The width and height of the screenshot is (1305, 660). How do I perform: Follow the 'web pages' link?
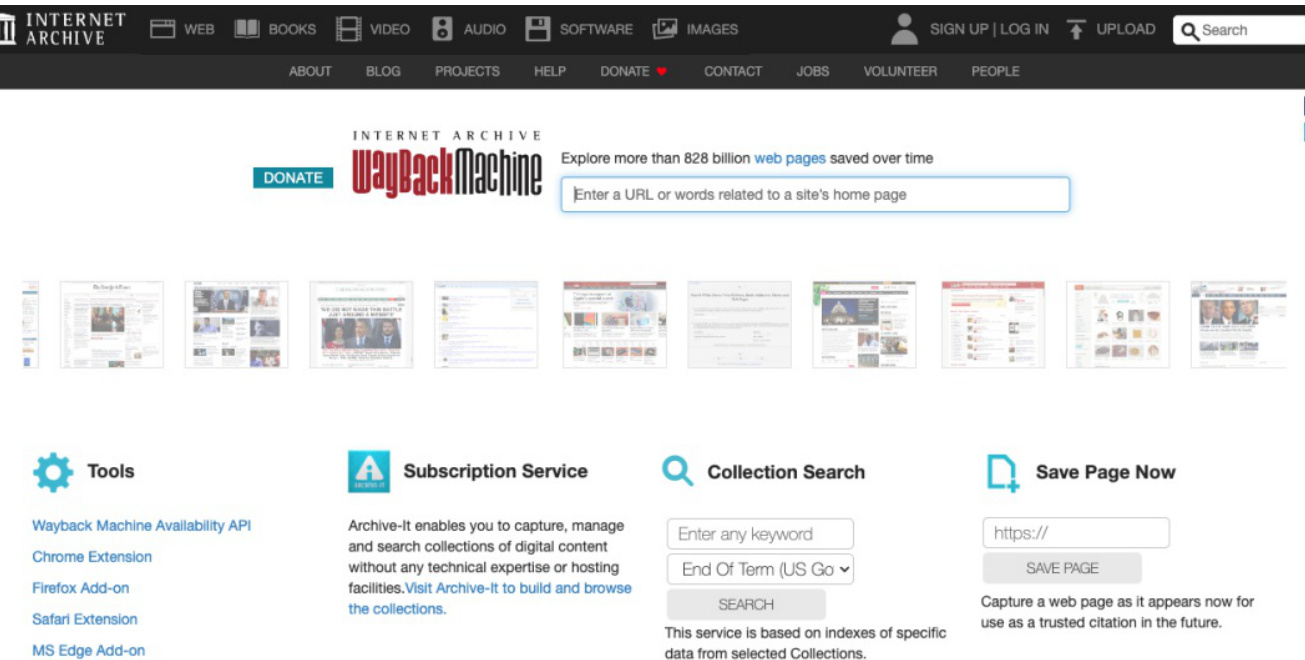790,158
